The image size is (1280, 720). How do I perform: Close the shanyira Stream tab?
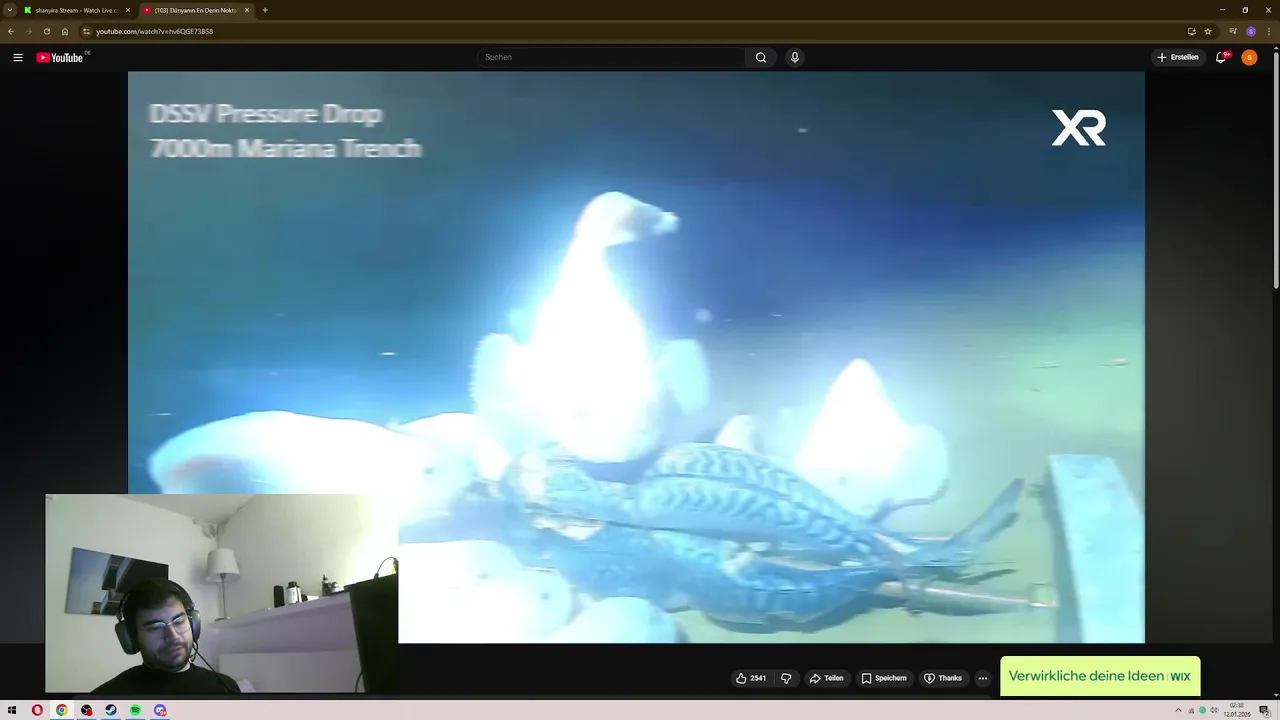[128, 10]
